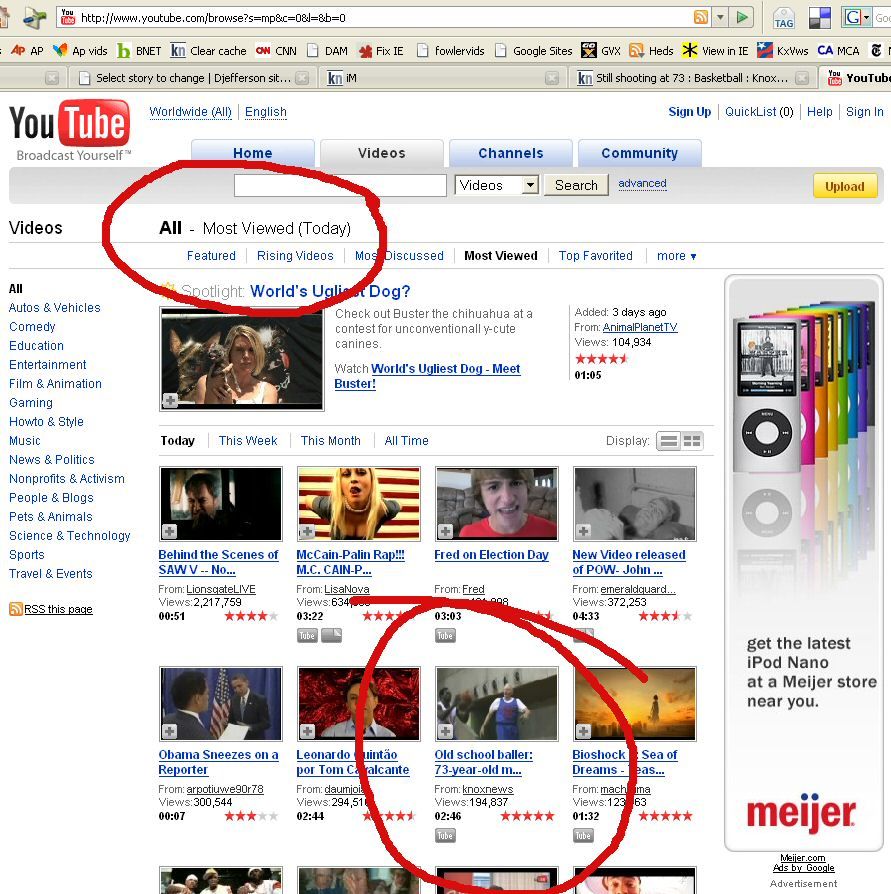
Task: Add World's Ugliest Dog to QuickList
Action: 170,401
